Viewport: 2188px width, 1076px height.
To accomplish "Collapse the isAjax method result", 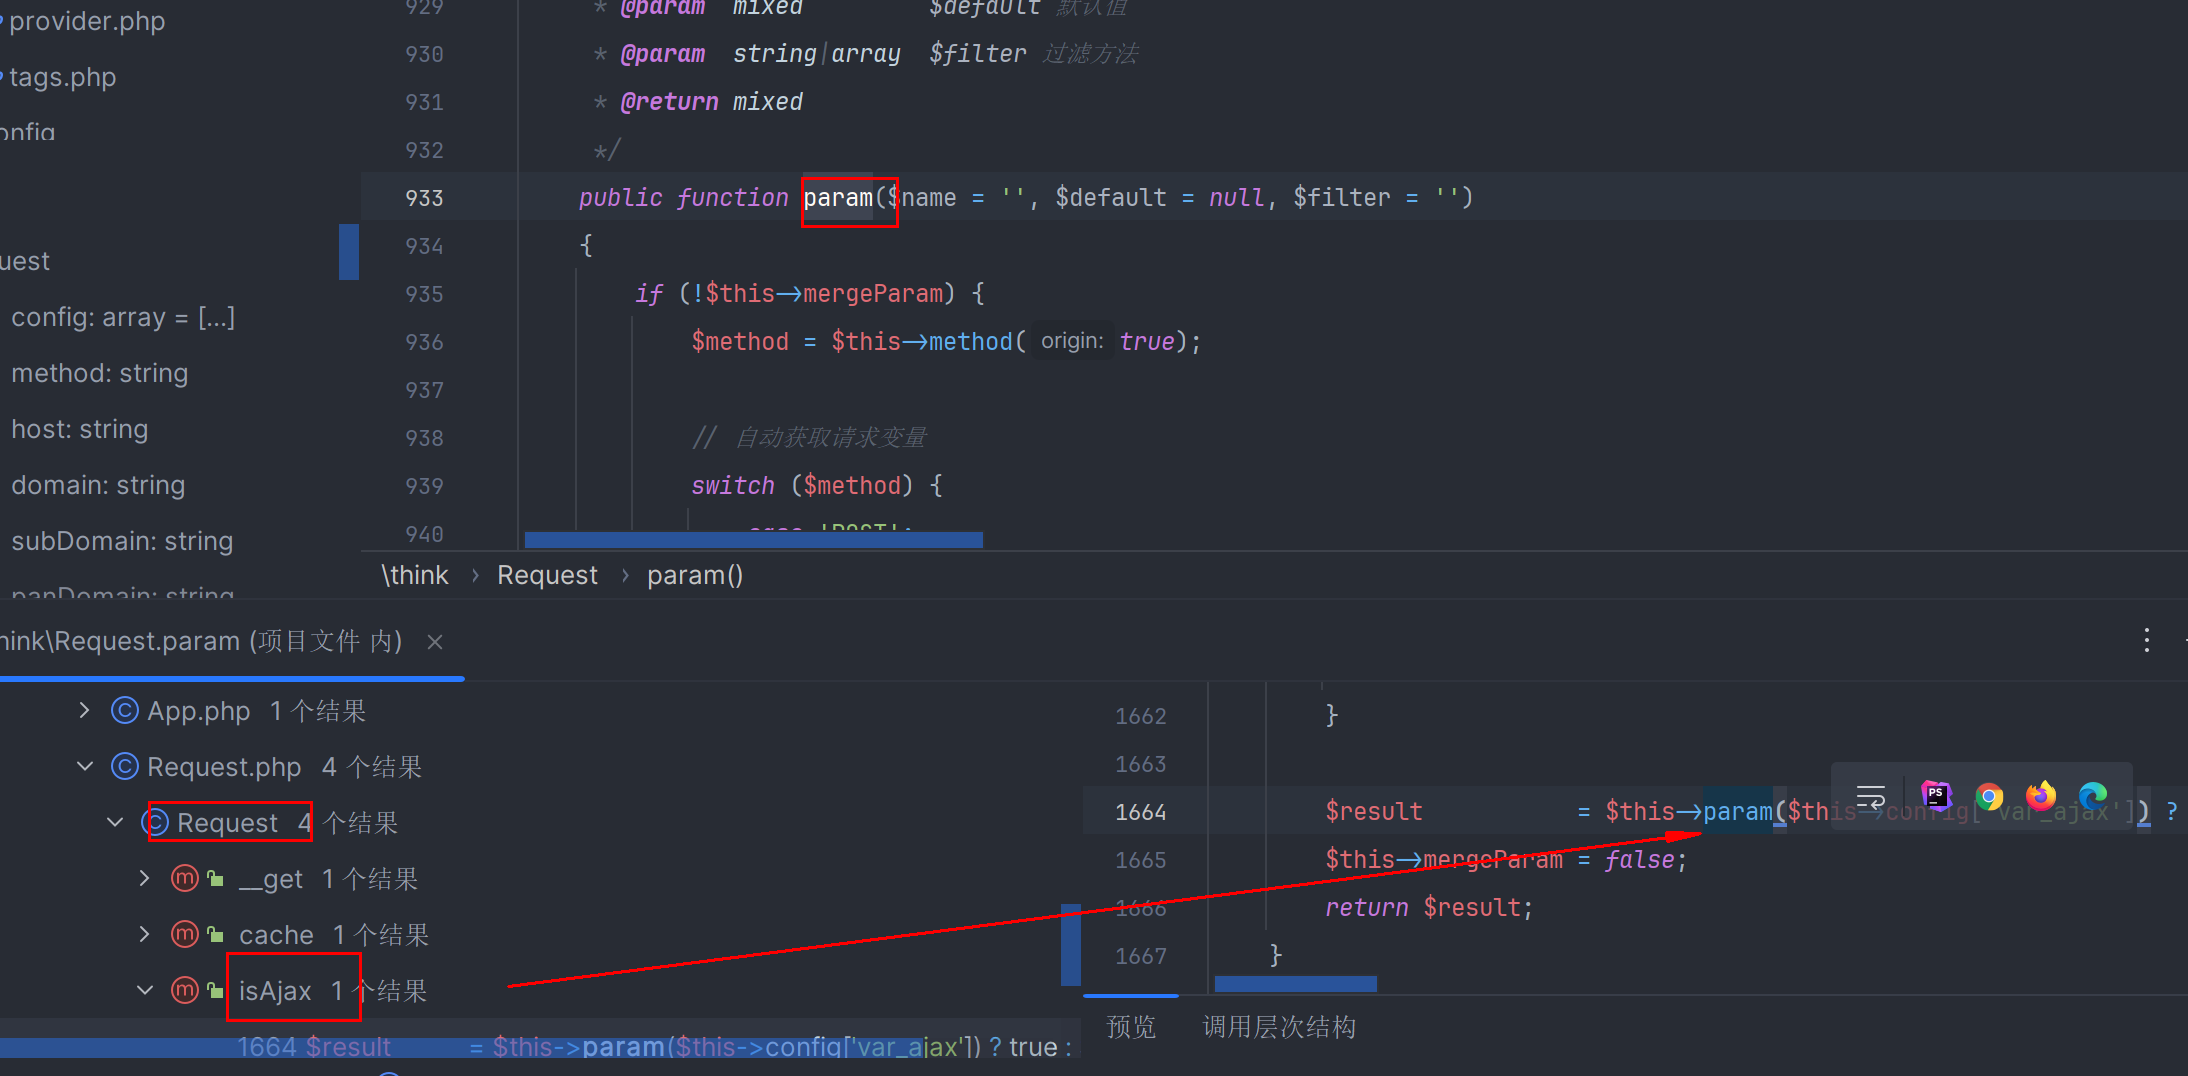I will [145, 991].
